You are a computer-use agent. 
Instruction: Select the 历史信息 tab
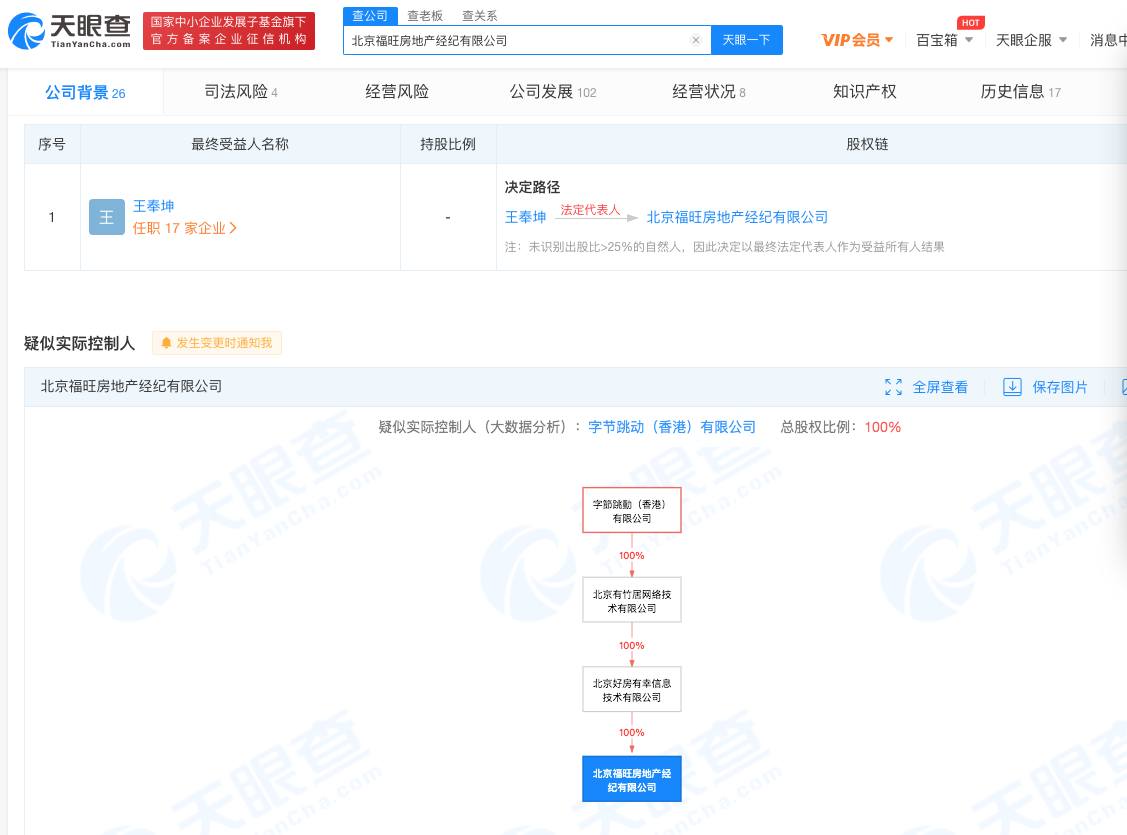1021,92
